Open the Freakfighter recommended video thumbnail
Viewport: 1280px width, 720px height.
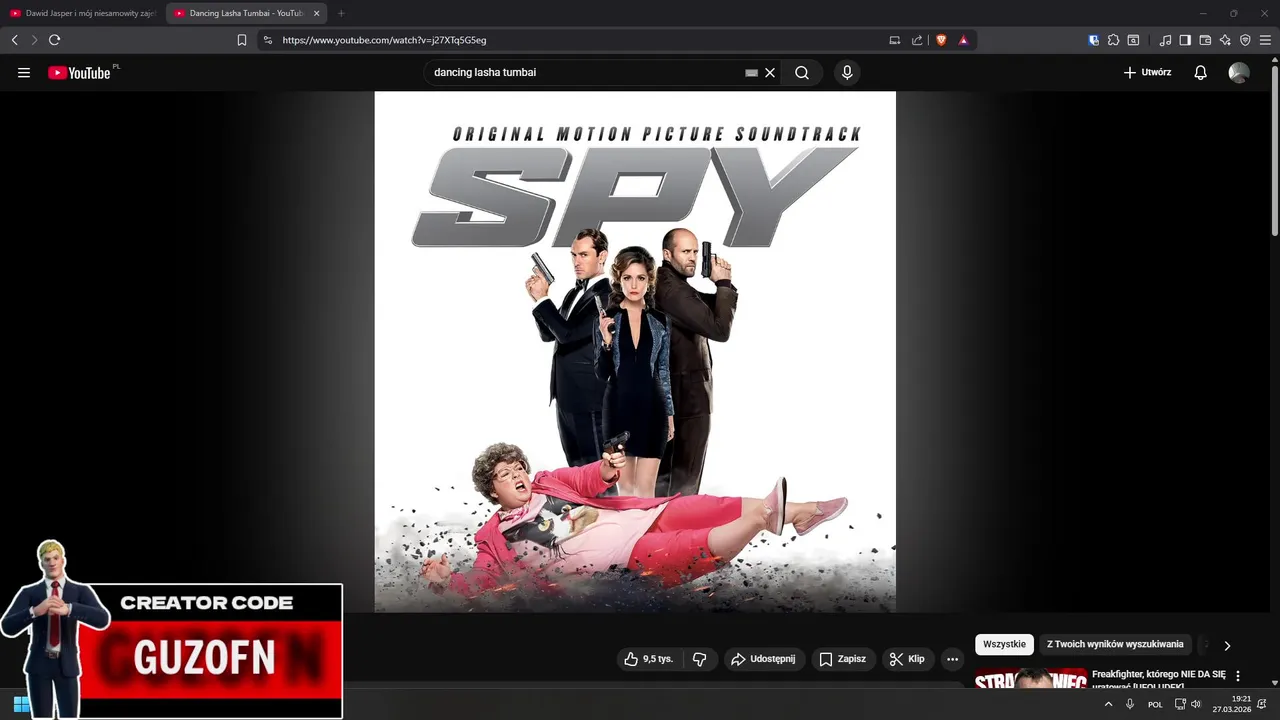point(1031,678)
